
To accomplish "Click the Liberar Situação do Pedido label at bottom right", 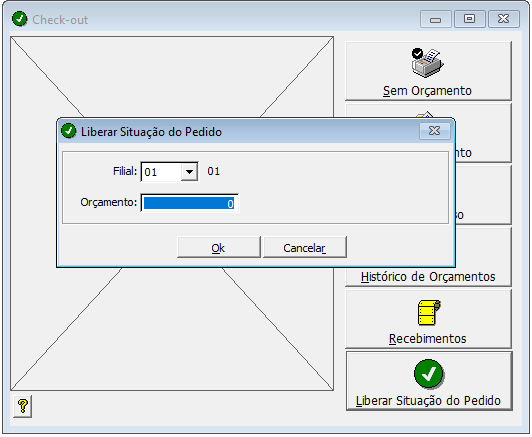I will tap(428, 401).
